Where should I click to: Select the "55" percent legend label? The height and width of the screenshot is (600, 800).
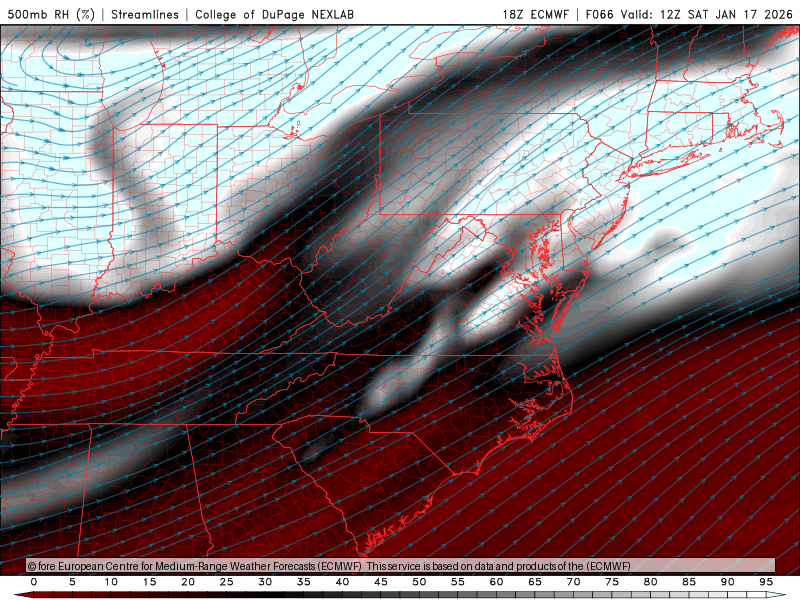click(x=458, y=582)
